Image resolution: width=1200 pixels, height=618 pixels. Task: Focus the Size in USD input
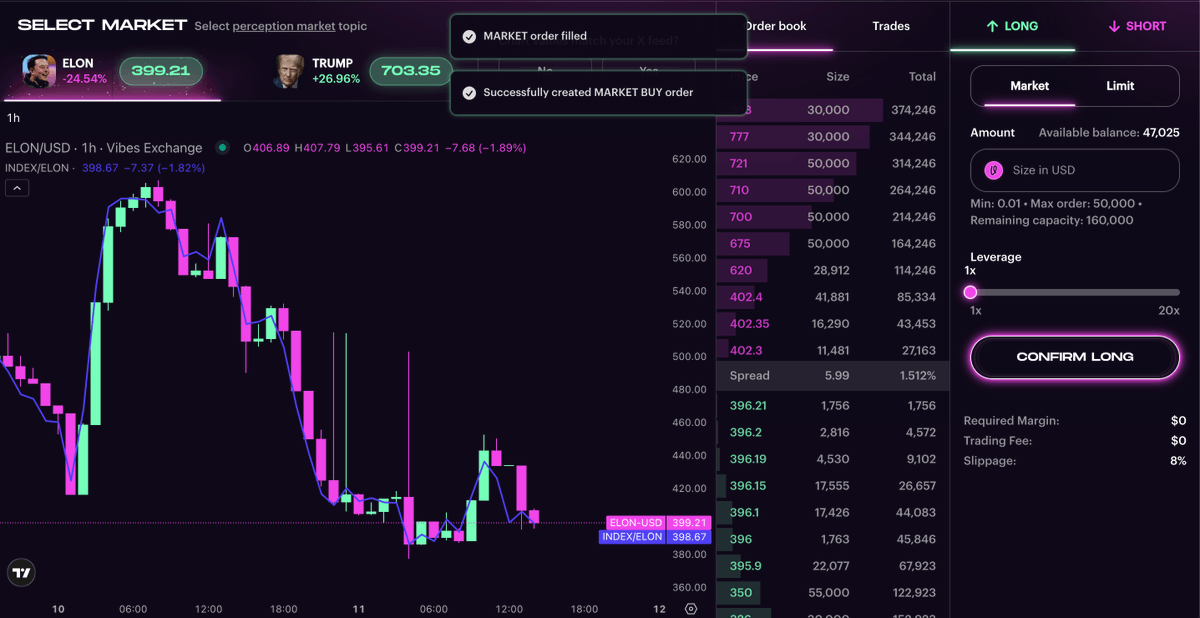pyautogui.click(x=1075, y=170)
